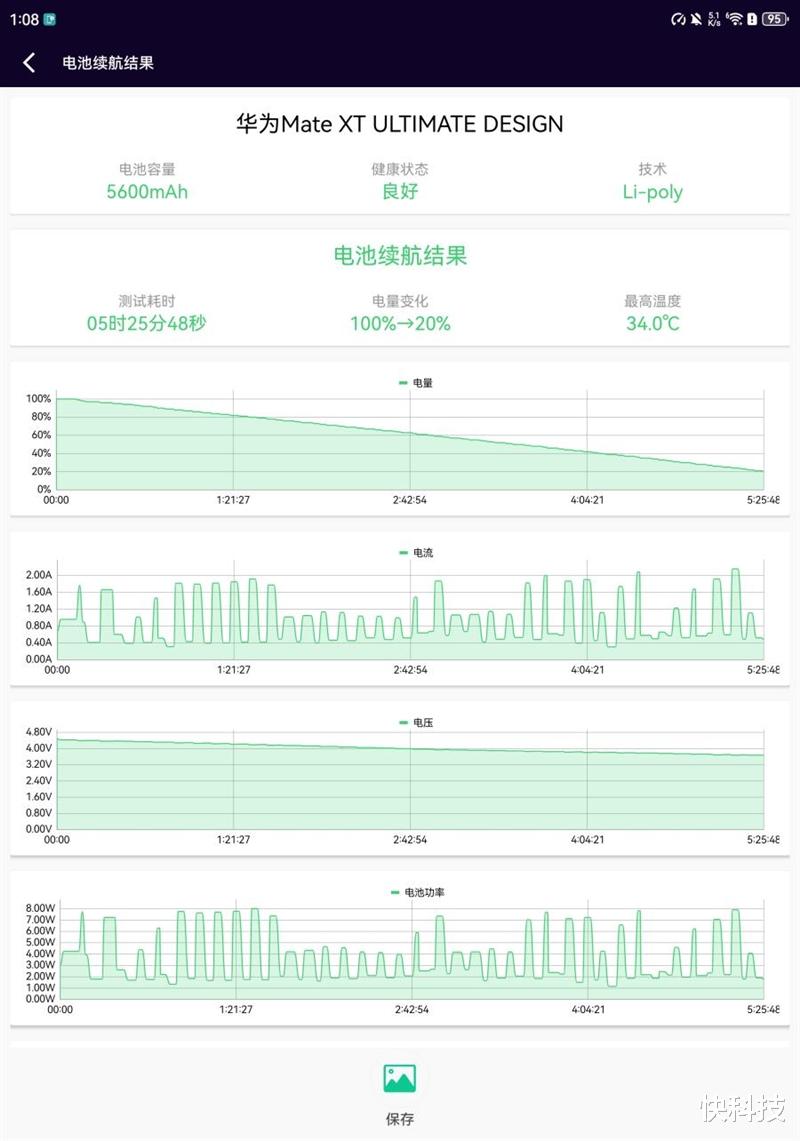Screen dimensions: 800x1141
Task: Tap the Wi-Fi icon in the status bar
Action: coord(734,19)
